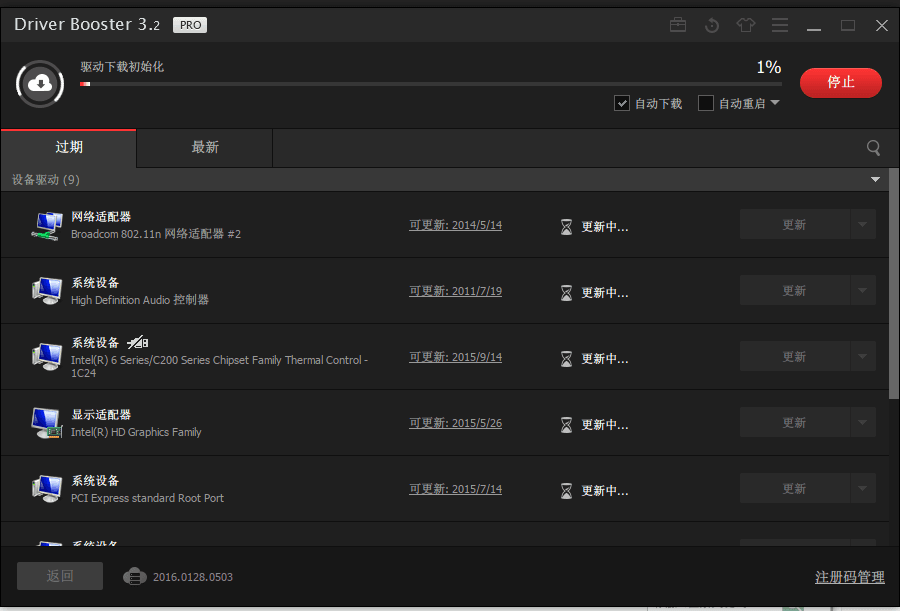Click the hourglass icon in Intel HD Graphics row

[566, 425]
